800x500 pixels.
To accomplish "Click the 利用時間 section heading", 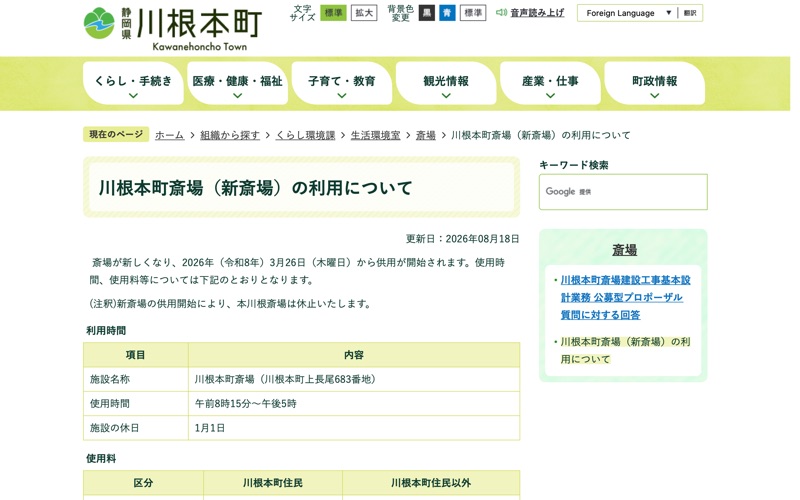I will [106, 331].
